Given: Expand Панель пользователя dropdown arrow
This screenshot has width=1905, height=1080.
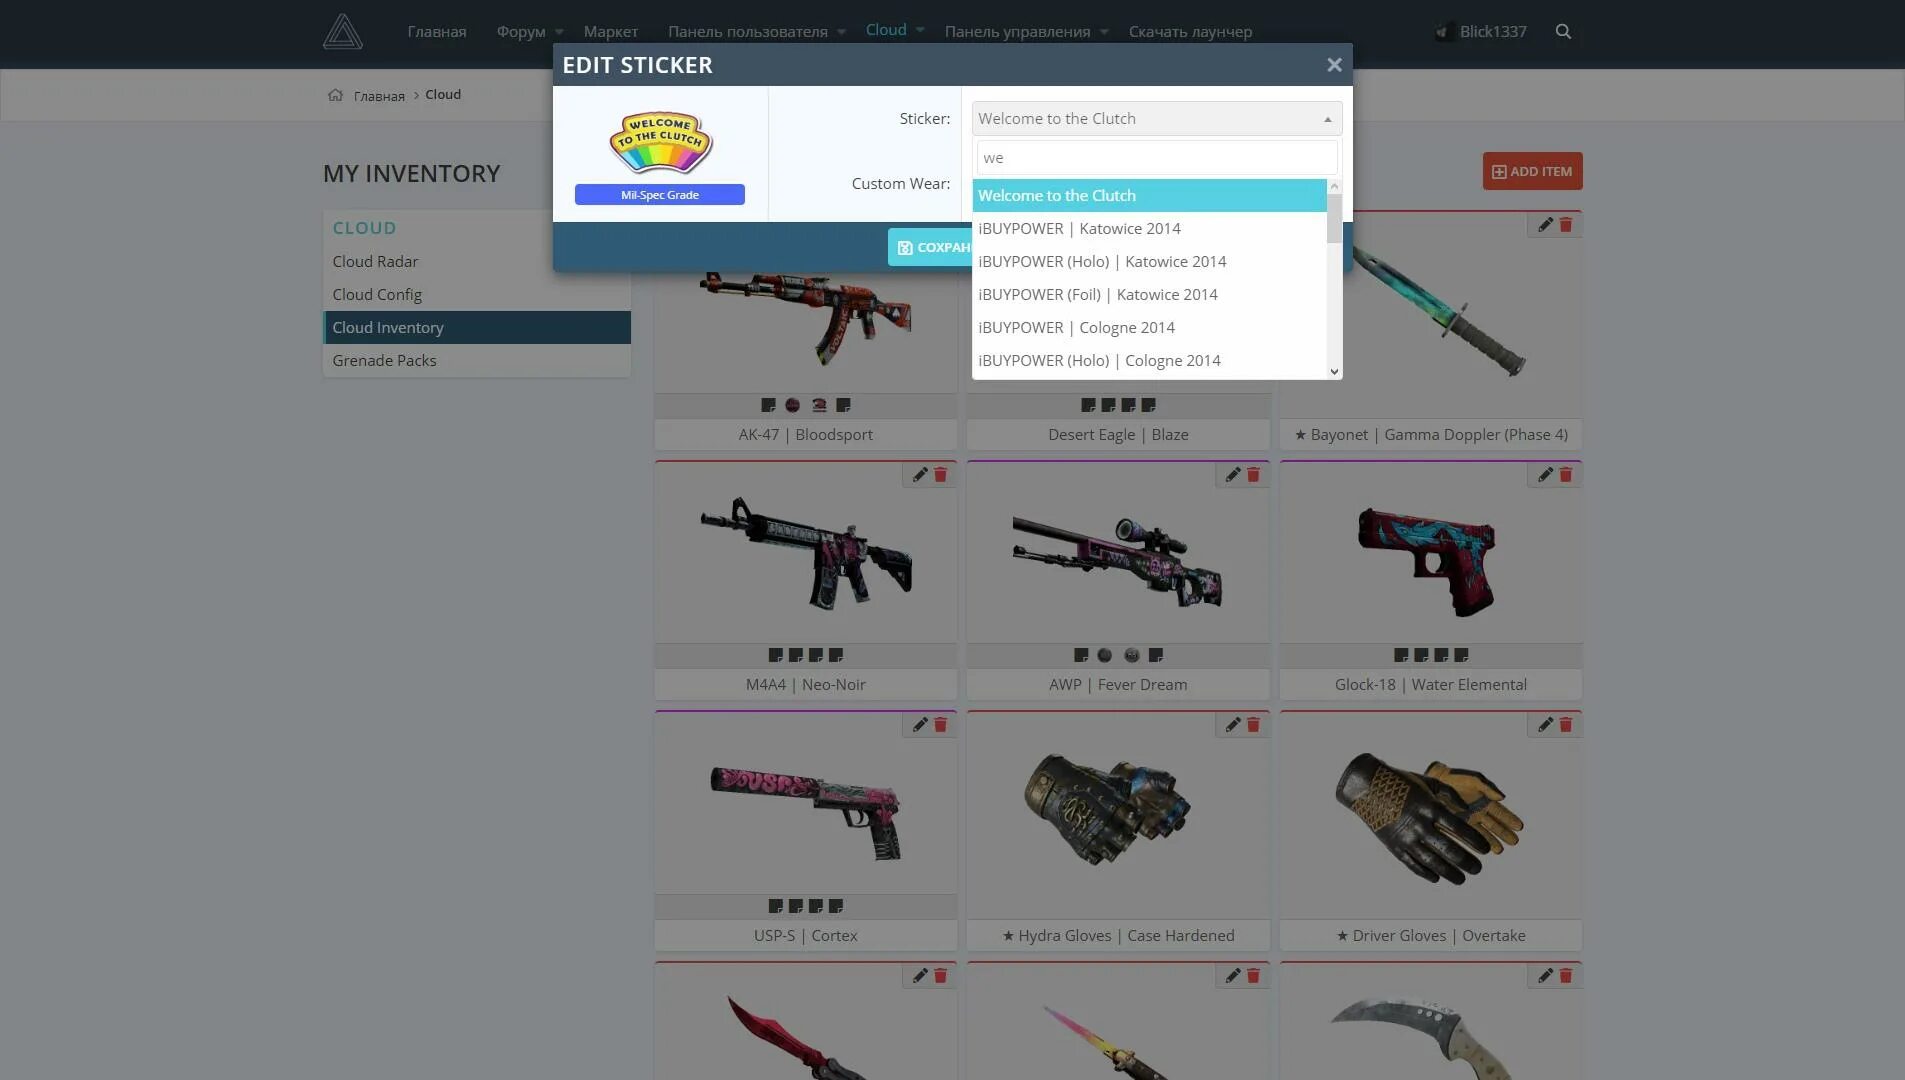Looking at the screenshot, I should pos(841,32).
